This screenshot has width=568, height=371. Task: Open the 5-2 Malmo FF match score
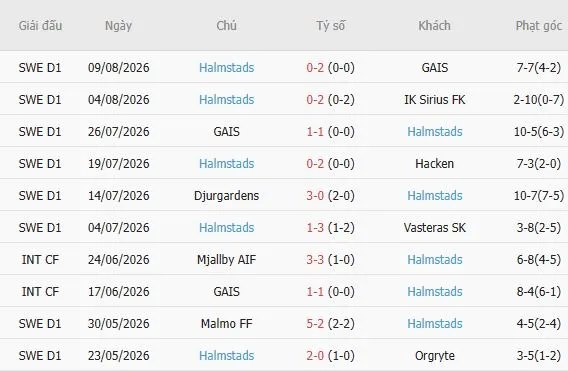[x=315, y=324]
